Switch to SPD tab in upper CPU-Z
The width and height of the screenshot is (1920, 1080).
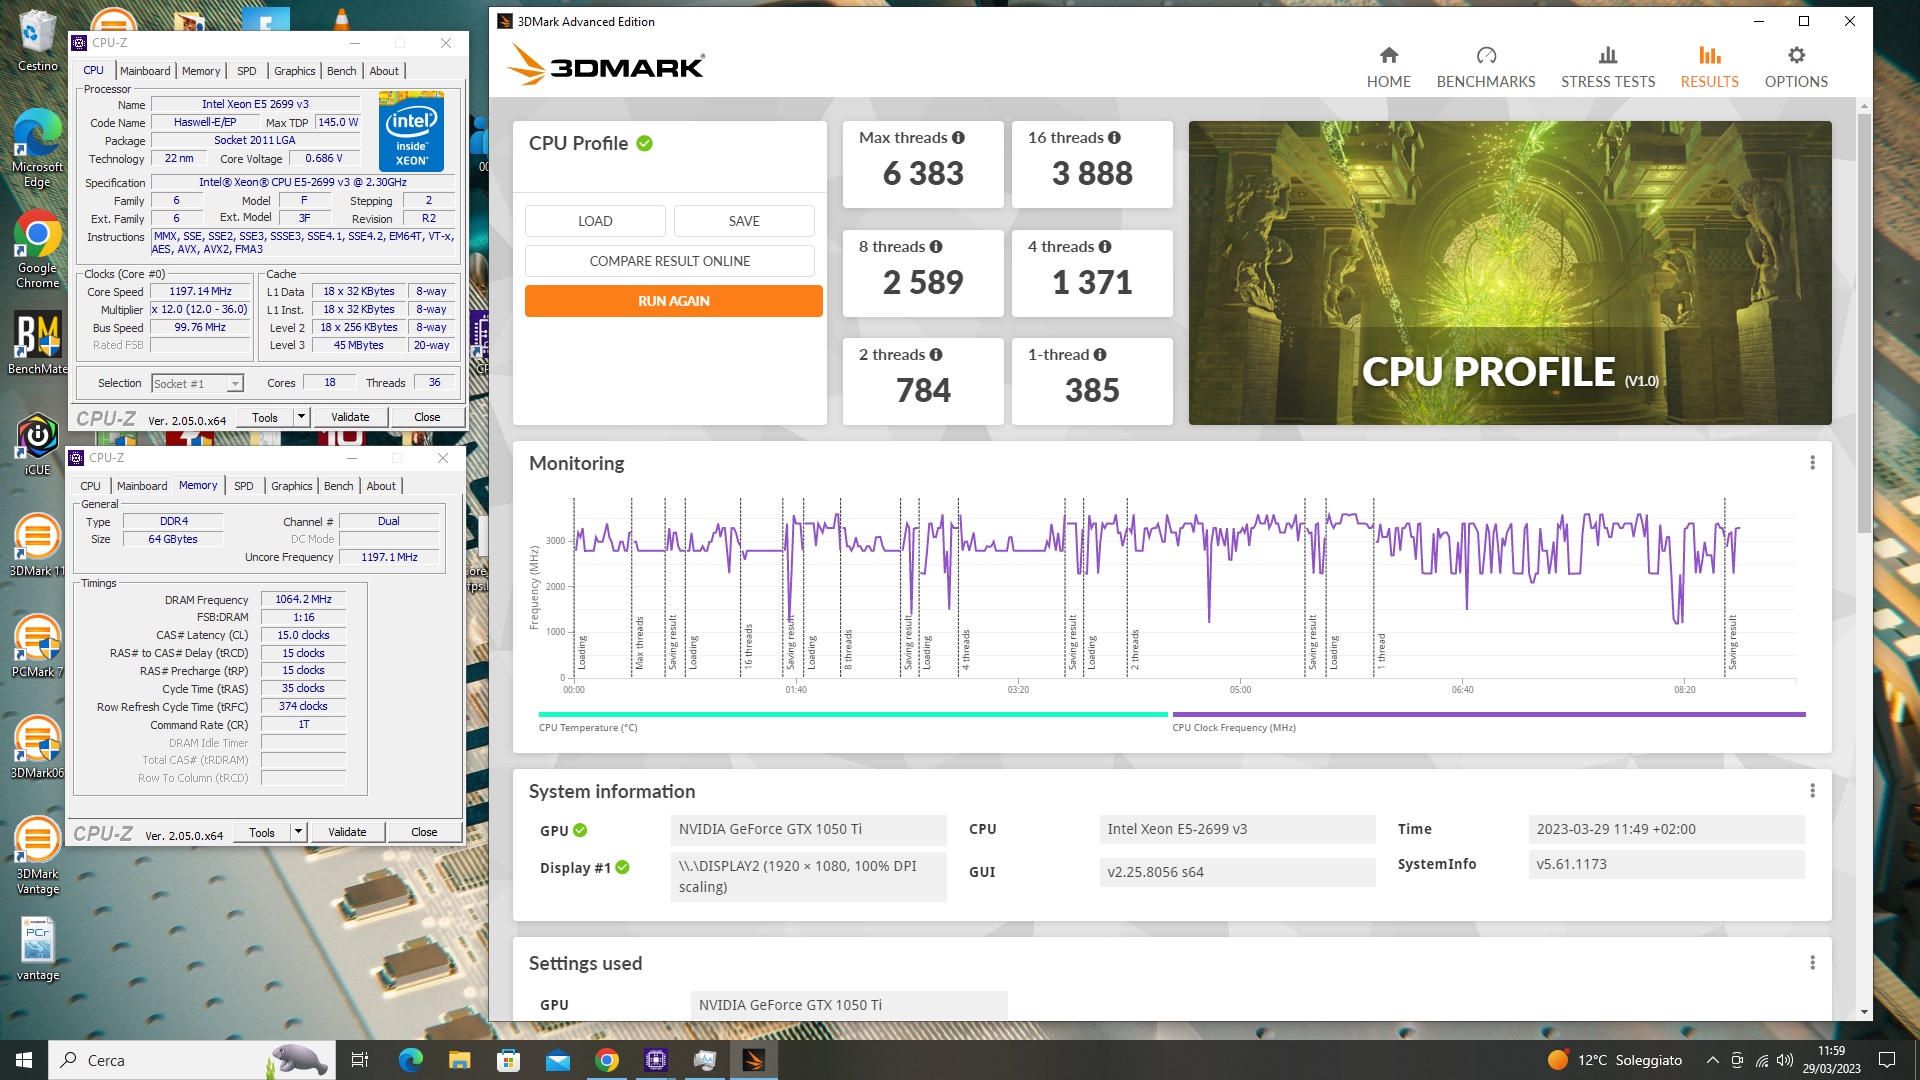[246, 71]
